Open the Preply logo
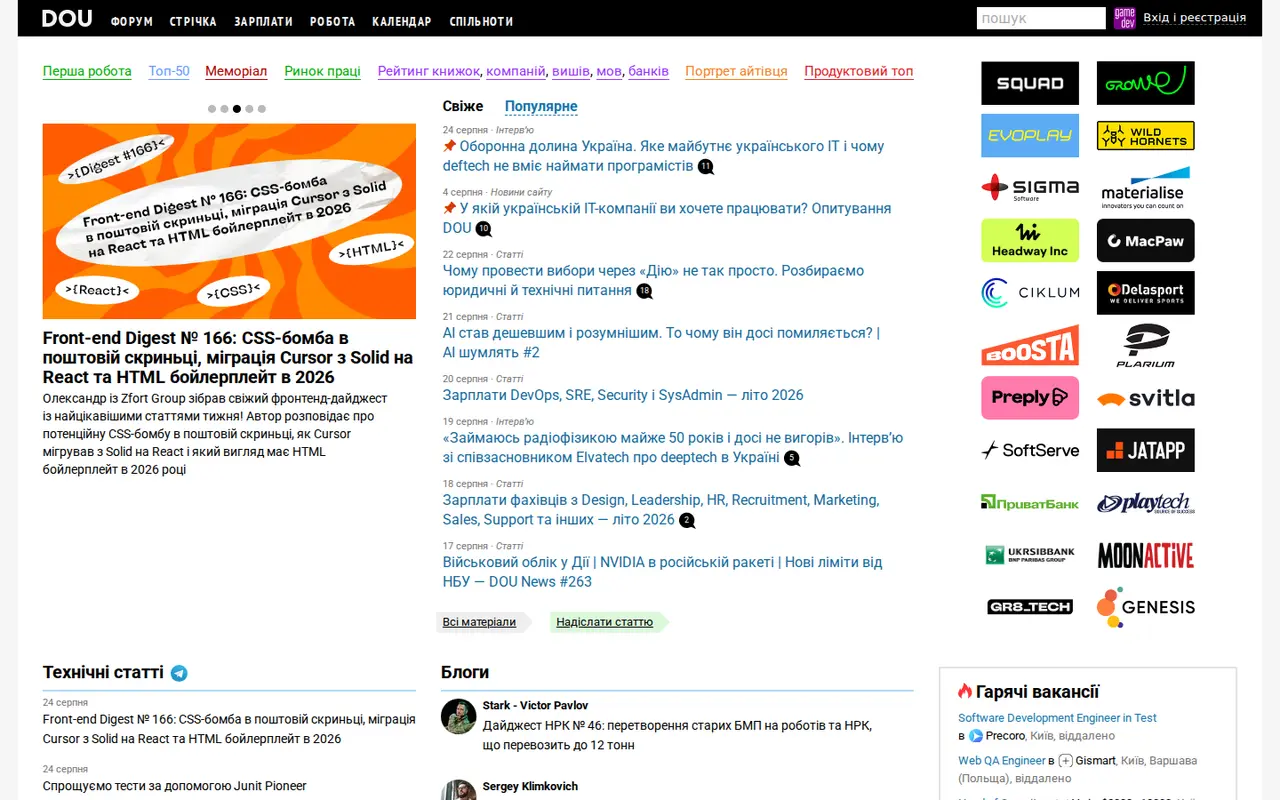 pyautogui.click(x=1030, y=398)
